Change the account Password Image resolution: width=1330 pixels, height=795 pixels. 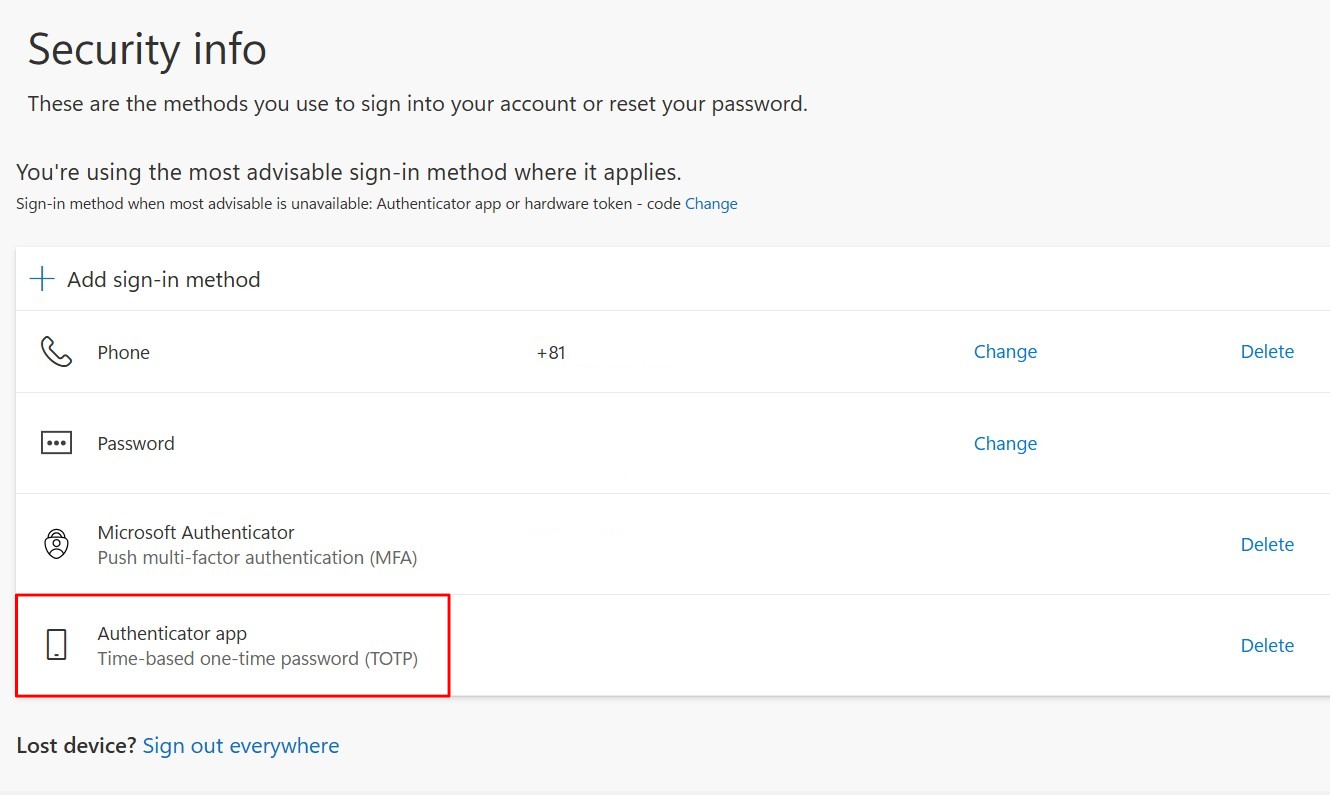1005,443
